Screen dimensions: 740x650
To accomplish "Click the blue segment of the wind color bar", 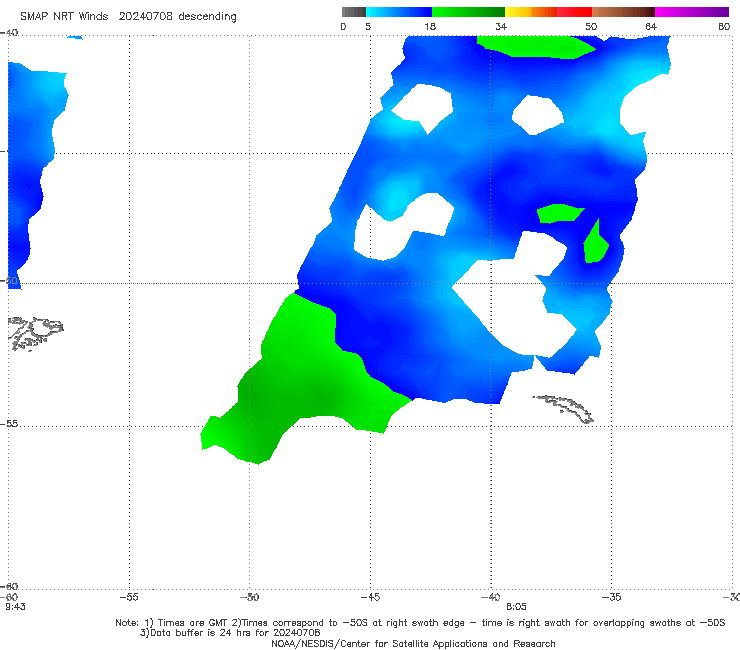I will [x=399, y=12].
